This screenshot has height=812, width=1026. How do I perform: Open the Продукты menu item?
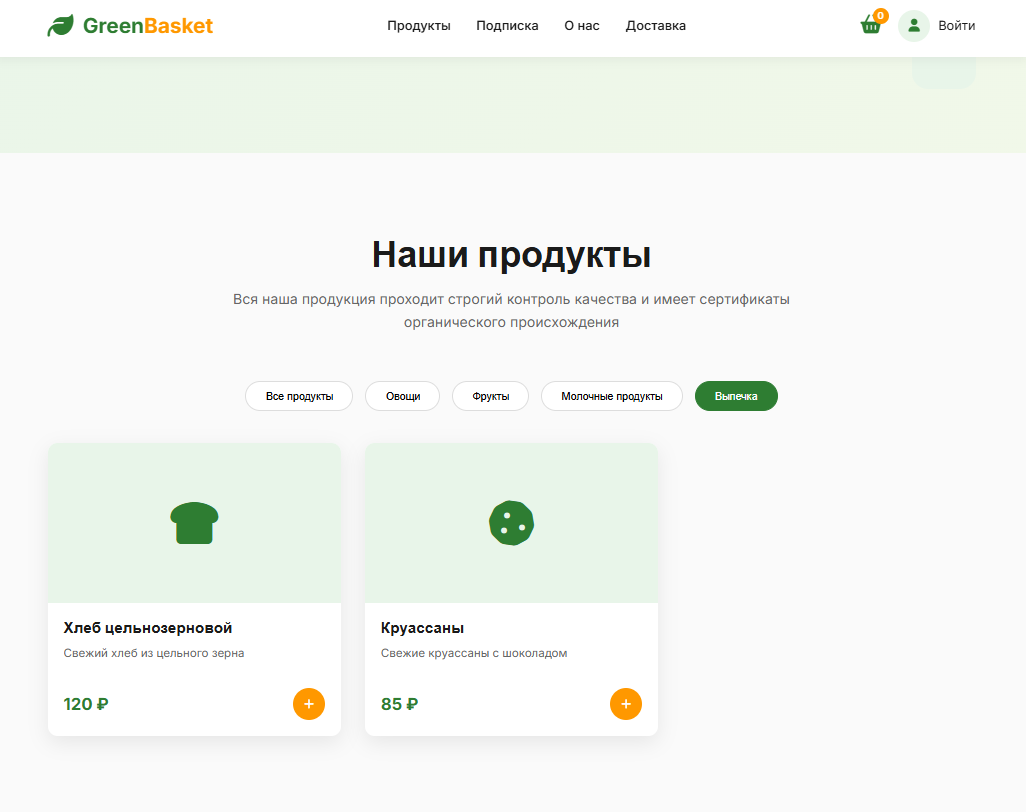point(419,26)
